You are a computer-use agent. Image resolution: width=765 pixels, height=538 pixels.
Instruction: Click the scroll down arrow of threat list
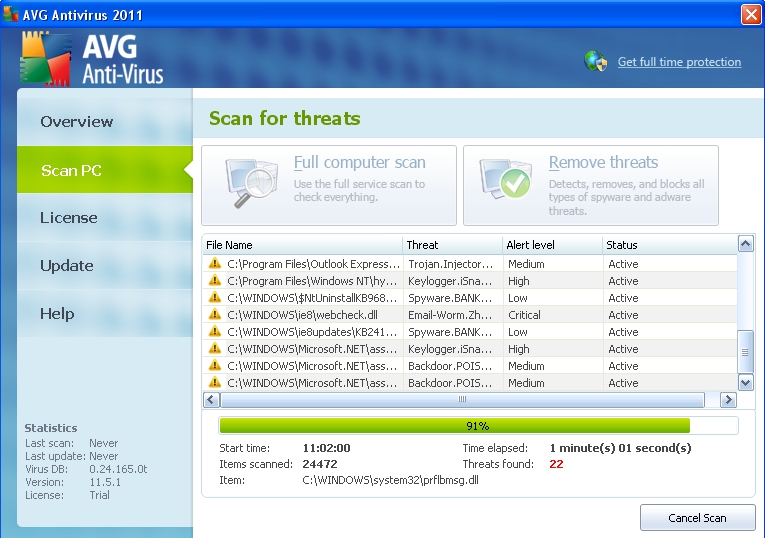coord(745,382)
